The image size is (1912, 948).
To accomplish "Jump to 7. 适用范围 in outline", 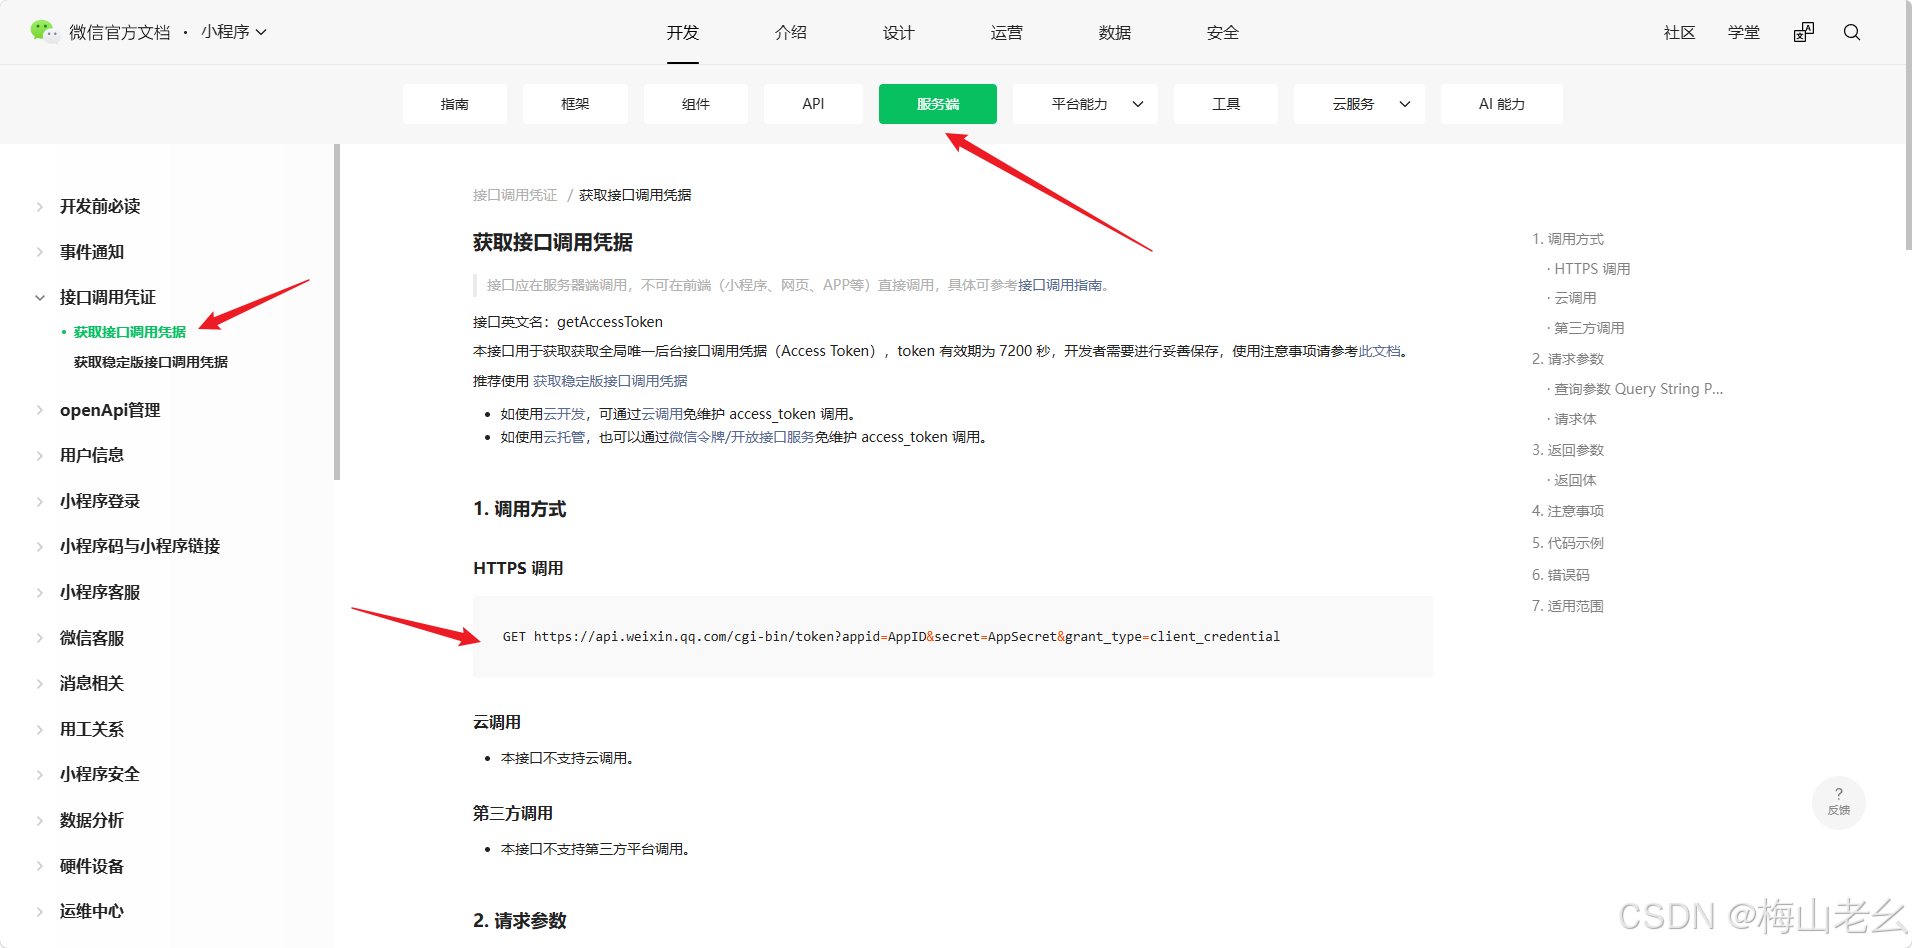I will click(1568, 606).
